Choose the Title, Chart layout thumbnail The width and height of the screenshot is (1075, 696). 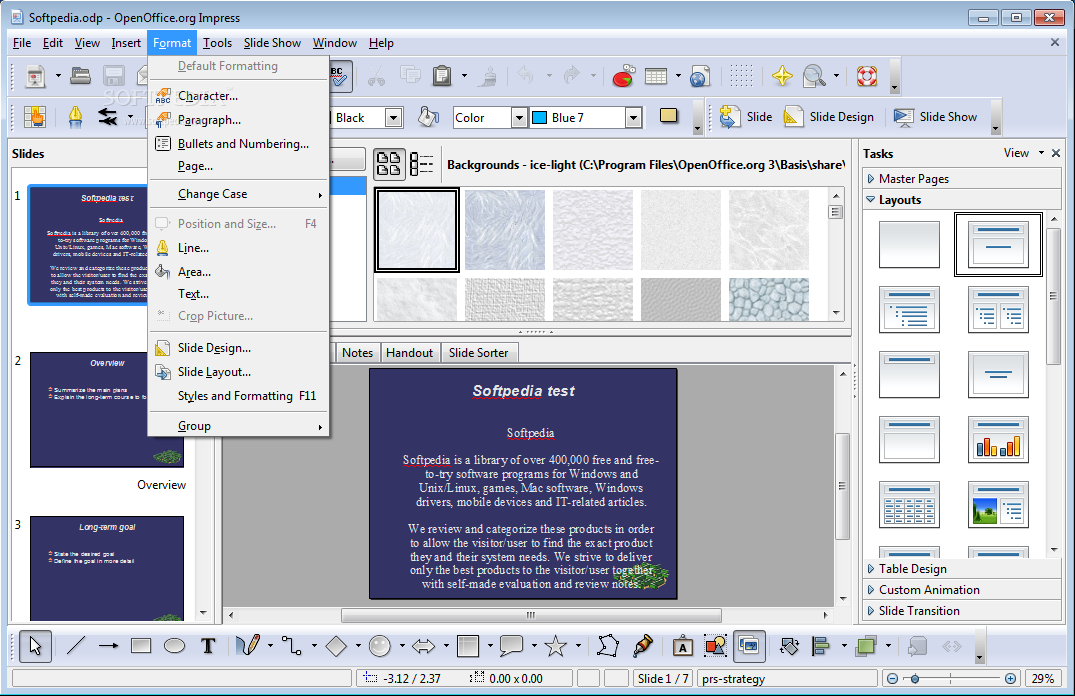pos(998,440)
